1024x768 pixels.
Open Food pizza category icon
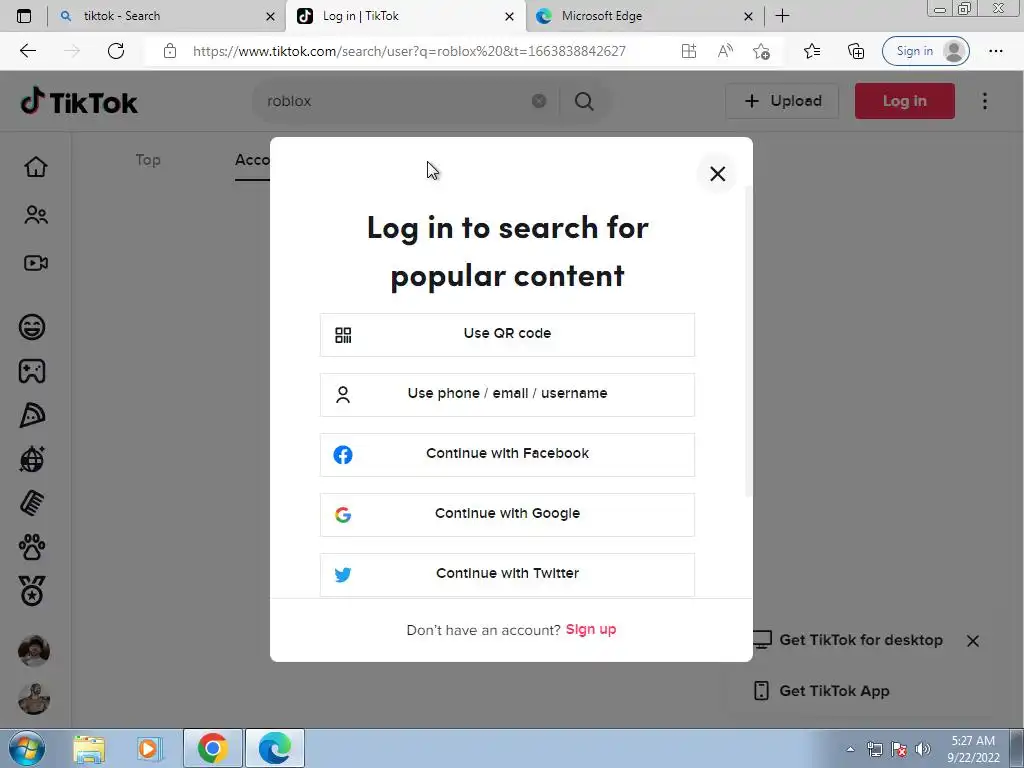pos(32,415)
